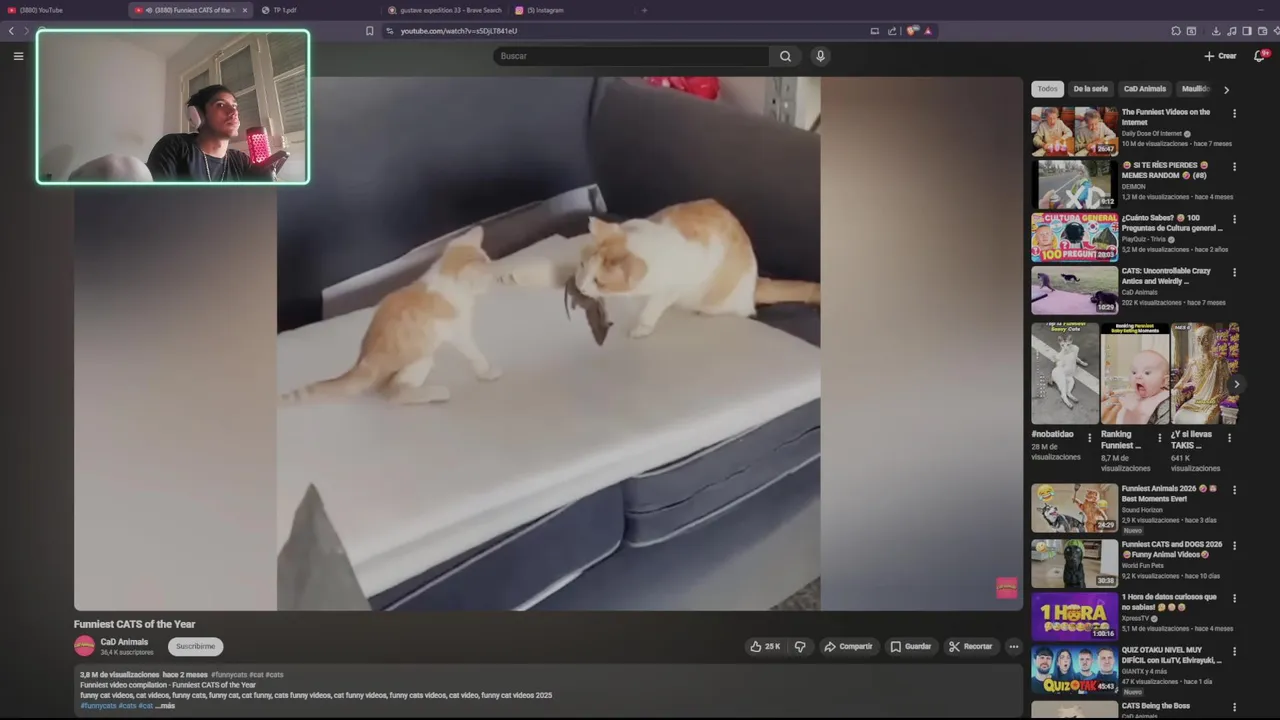
Task: Click the CATS Being the Boss title
Action: [x=1155, y=706]
